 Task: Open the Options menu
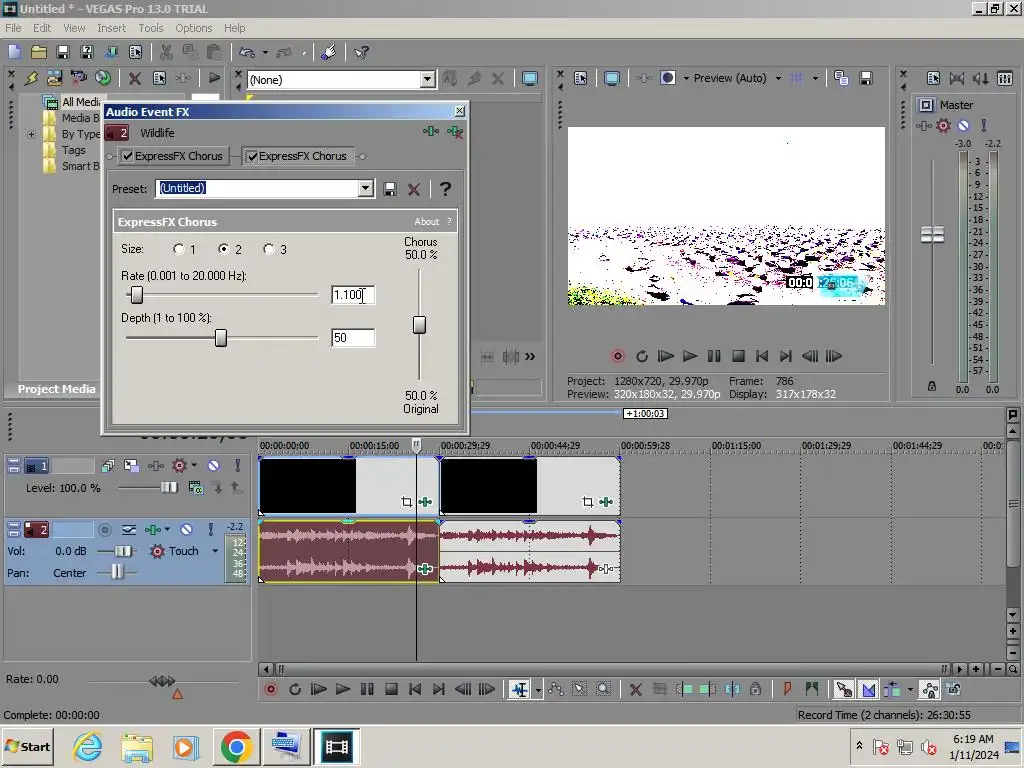pyautogui.click(x=193, y=28)
